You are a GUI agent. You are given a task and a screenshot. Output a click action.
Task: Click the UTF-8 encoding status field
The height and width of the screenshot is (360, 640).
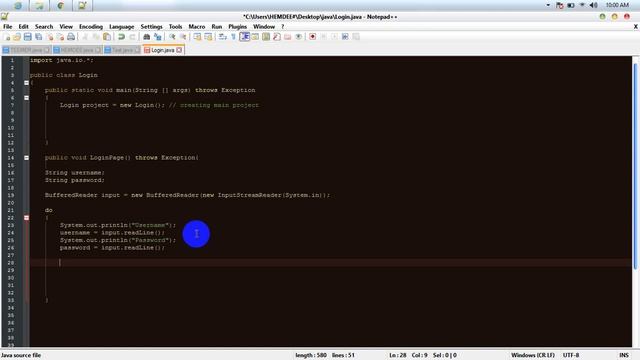tap(571, 355)
